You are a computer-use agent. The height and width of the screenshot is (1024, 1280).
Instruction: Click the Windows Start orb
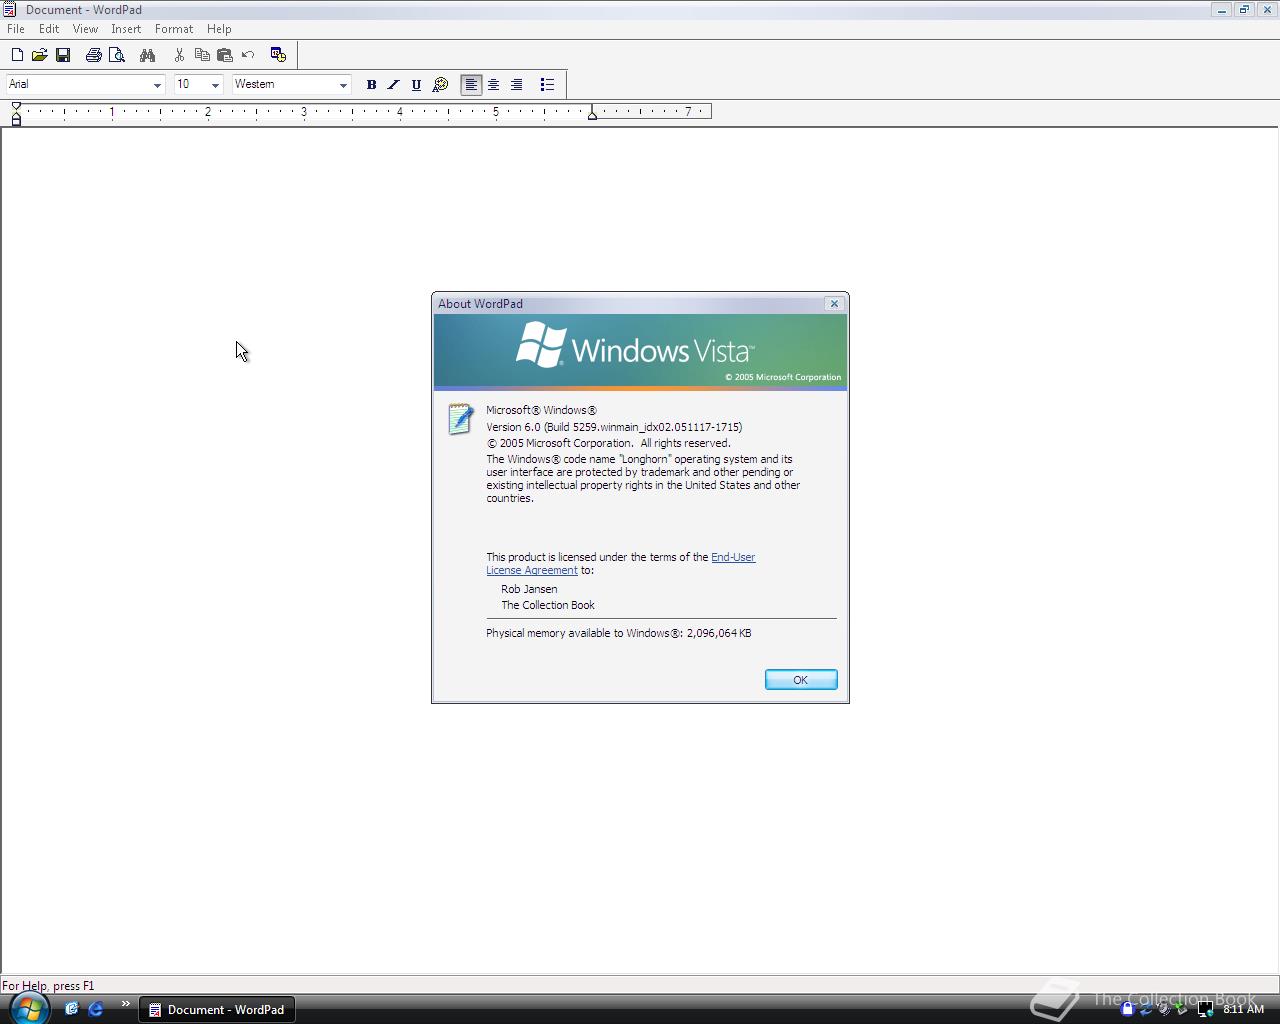pyautogui.click(x=28, y=1008)
